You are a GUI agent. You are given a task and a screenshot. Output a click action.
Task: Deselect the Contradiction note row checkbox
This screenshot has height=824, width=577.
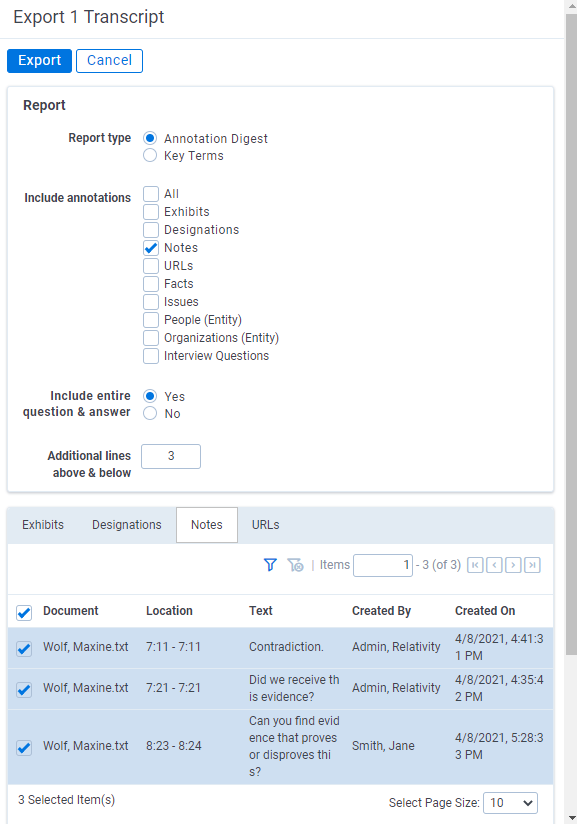24,648
